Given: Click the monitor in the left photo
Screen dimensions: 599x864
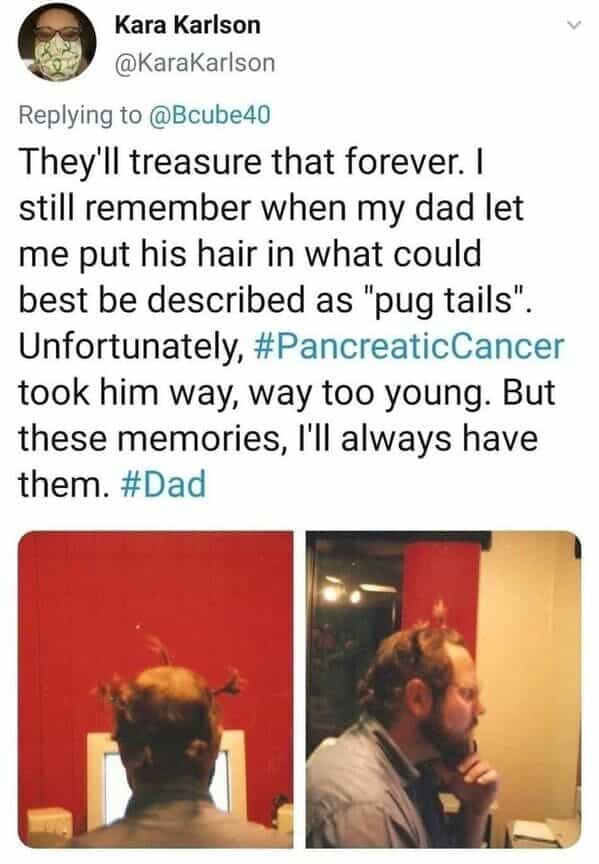Looking at the screenshot, I should click(165, 774).
